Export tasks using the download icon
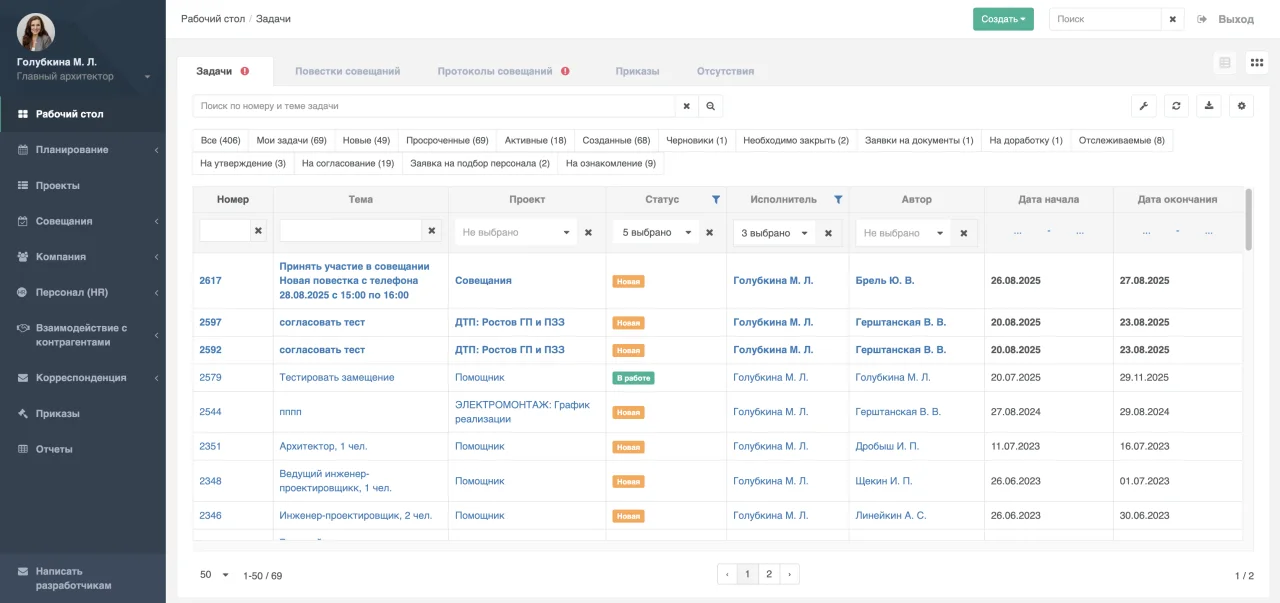Screen dimensions: 1280x603 pyautogui.click(x=1208, y=105)
